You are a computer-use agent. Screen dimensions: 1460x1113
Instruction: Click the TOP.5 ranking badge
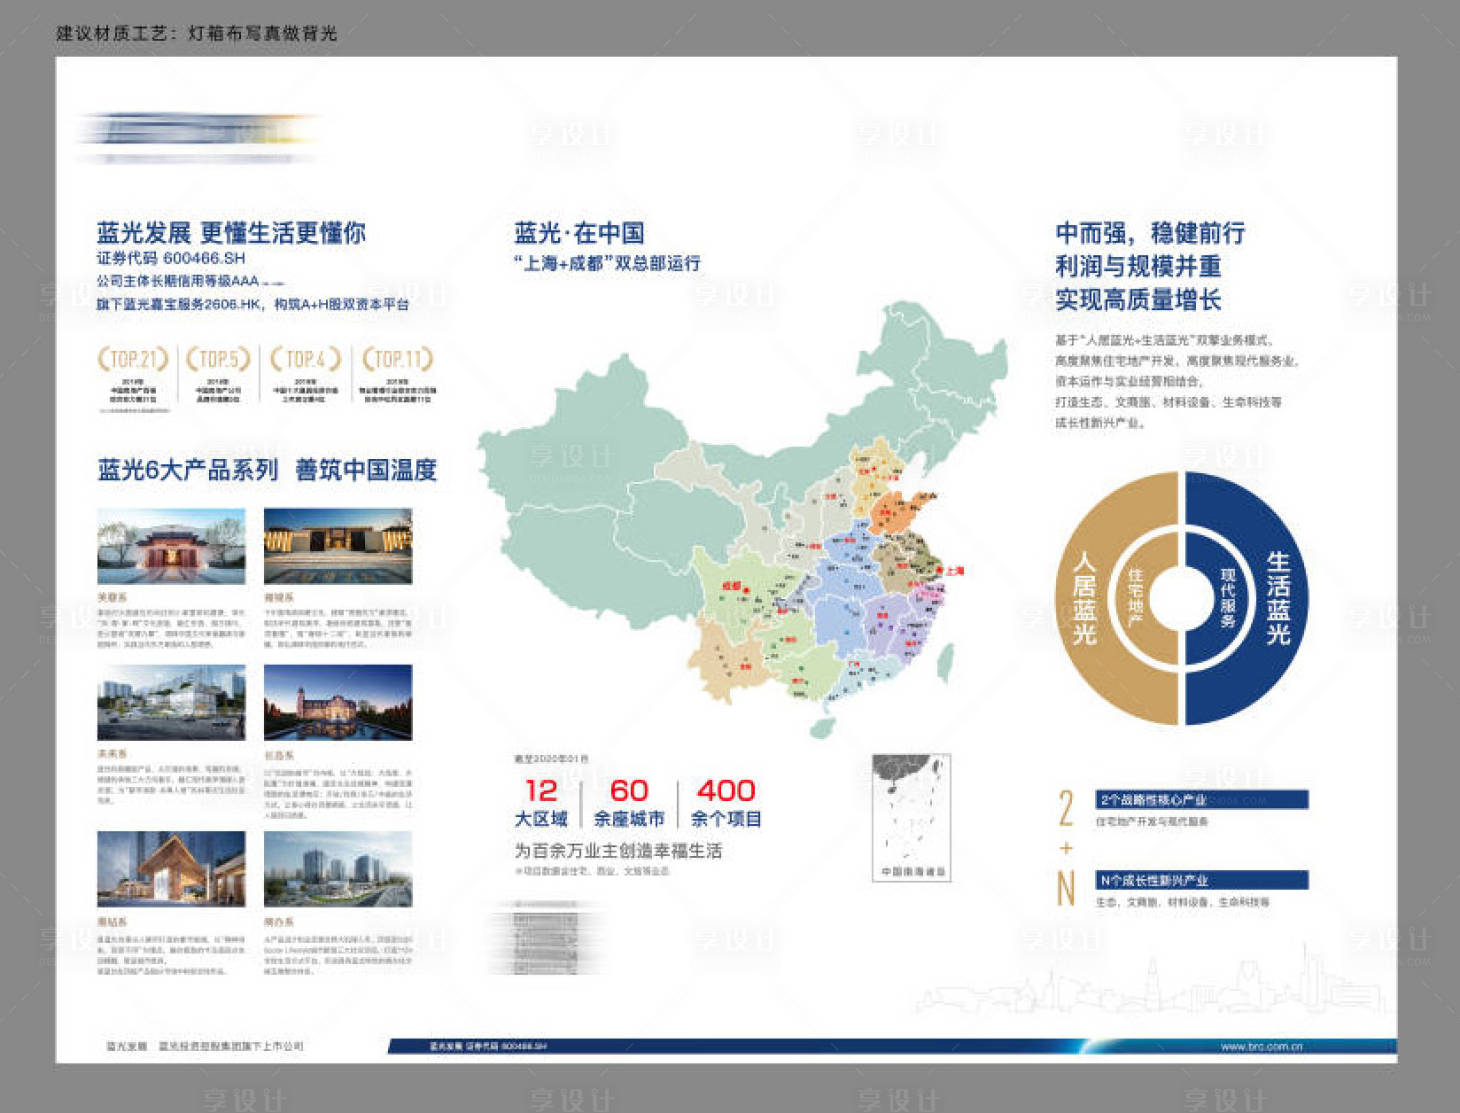point(219,359)
